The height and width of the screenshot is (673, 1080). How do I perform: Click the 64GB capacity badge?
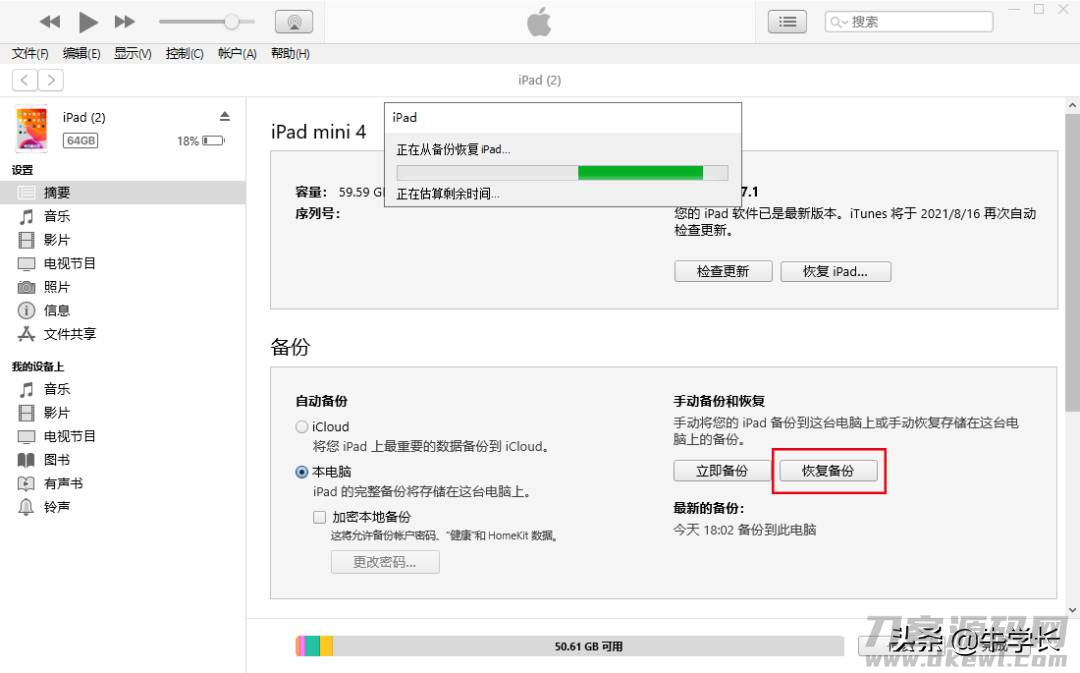81,141
